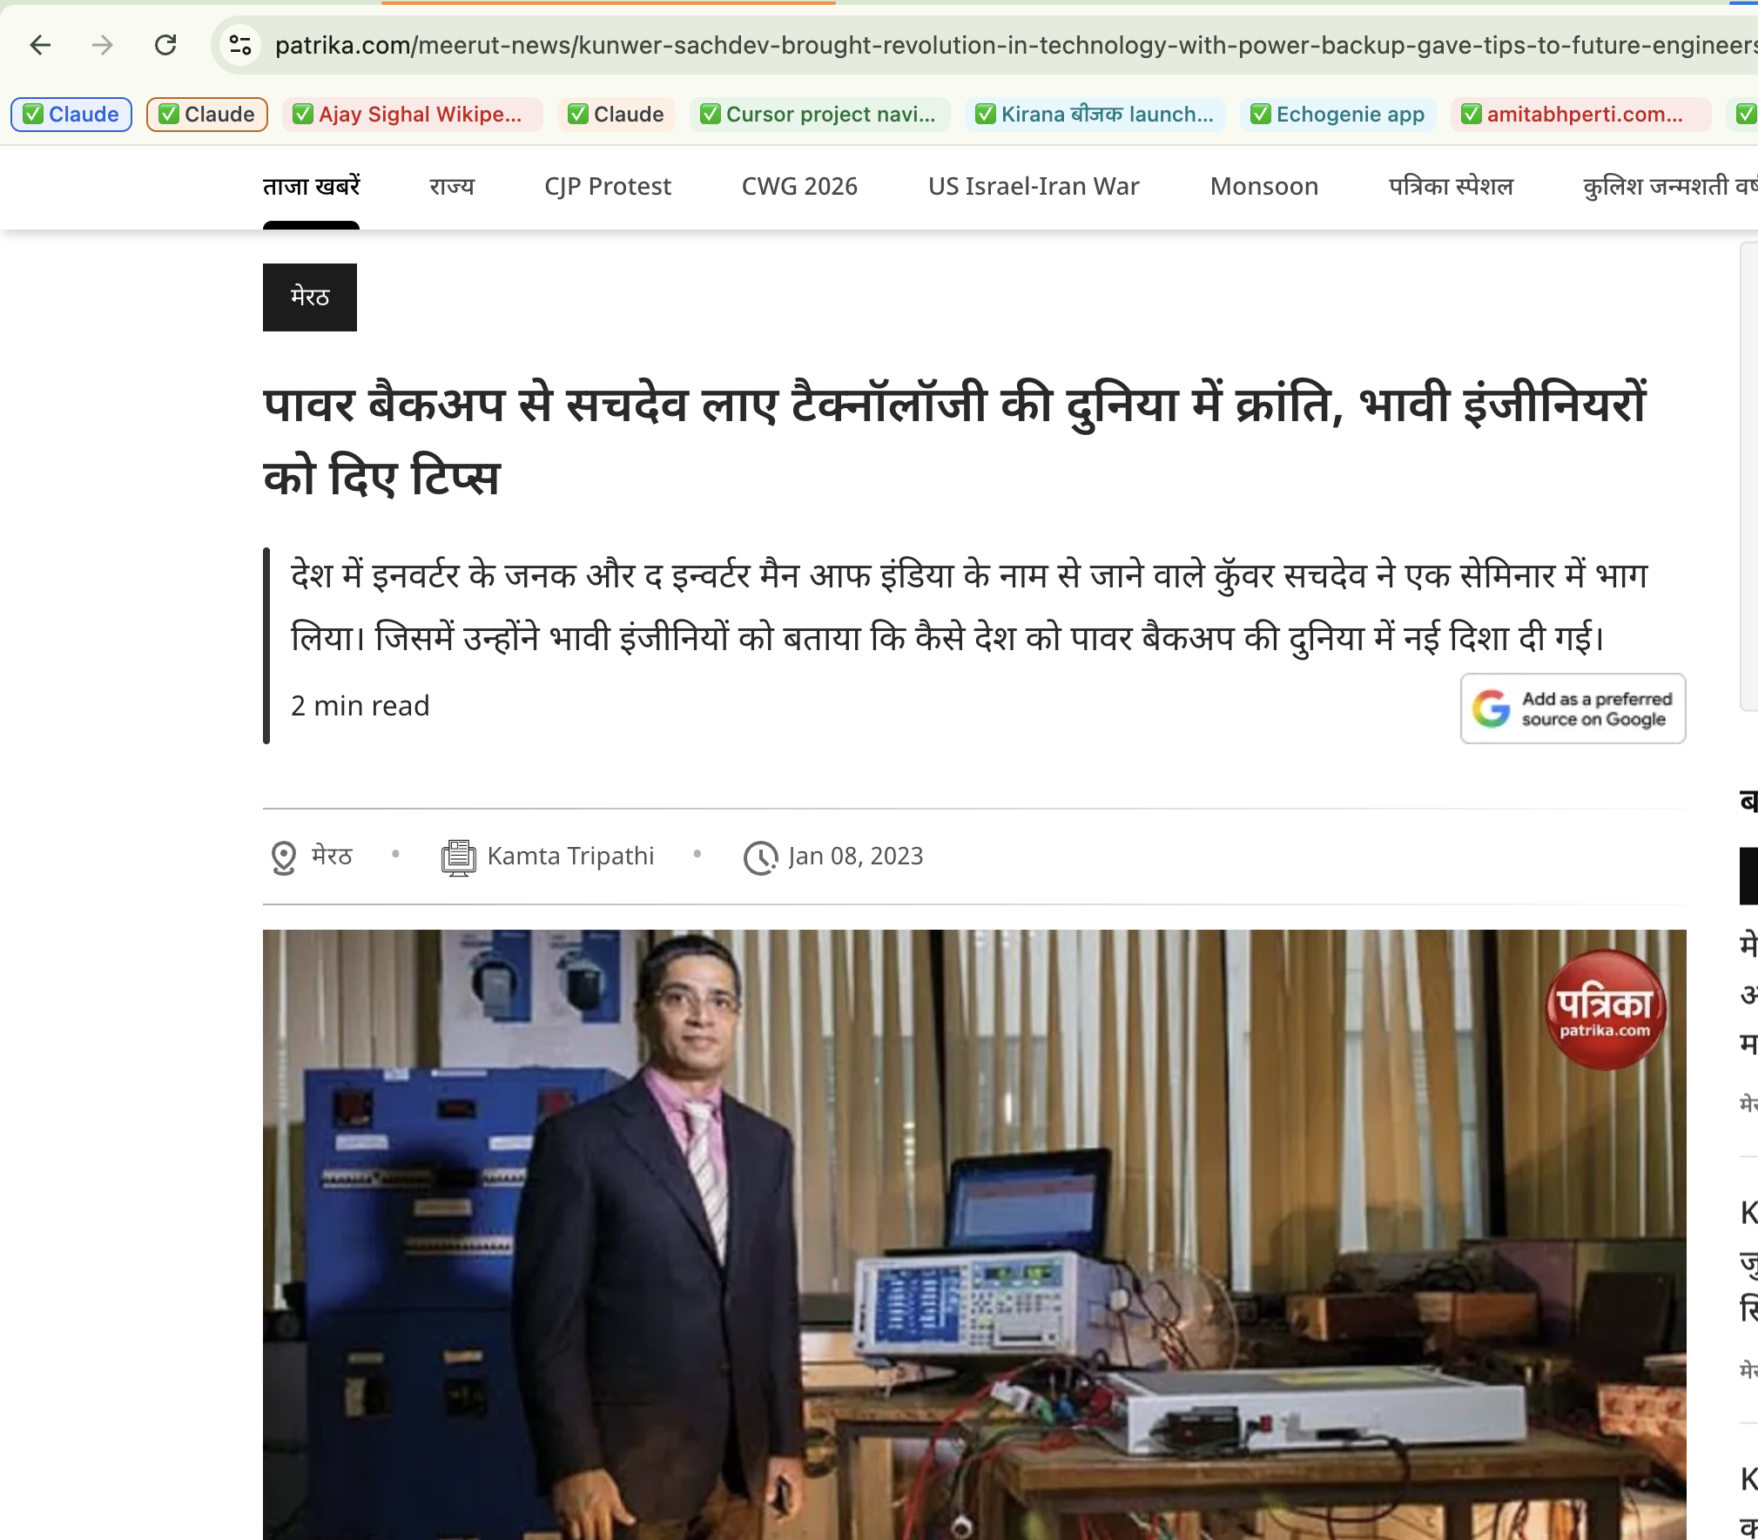1758x1540 pixels.
Task: Click the clock icon beside the date
Action: click(760, 857)
